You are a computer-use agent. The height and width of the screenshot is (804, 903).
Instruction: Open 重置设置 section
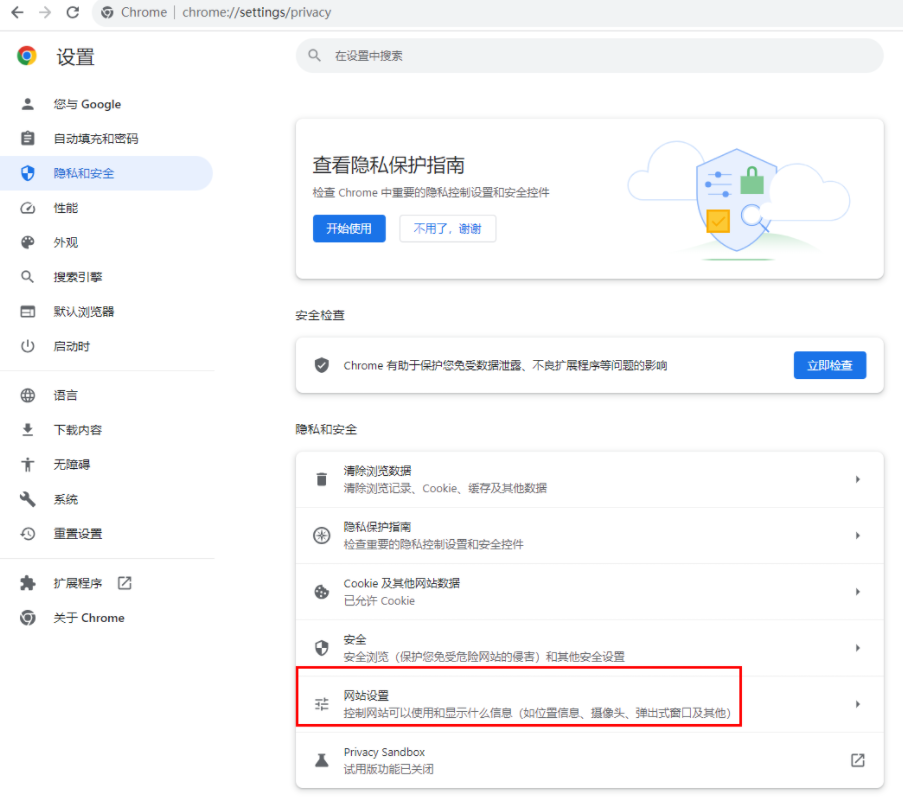tap(107, 533)
